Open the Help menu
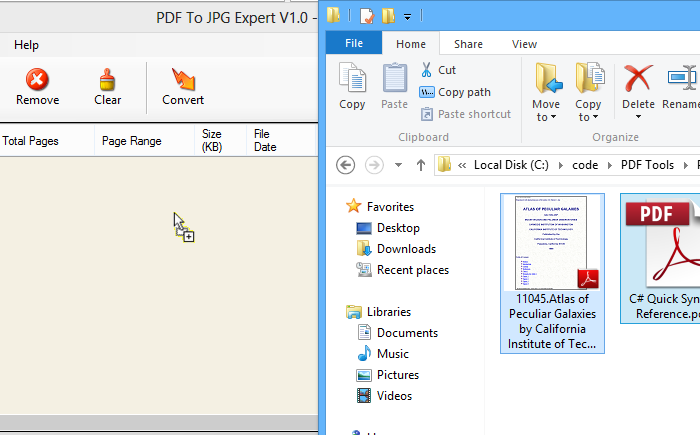The image size is (700, 435). coord(27,45)
